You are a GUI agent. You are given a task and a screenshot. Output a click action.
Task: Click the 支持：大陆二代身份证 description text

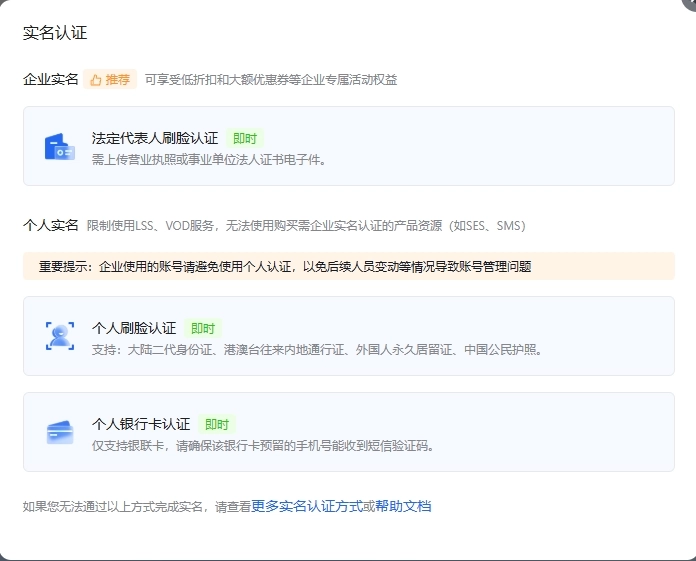point(317,349)
